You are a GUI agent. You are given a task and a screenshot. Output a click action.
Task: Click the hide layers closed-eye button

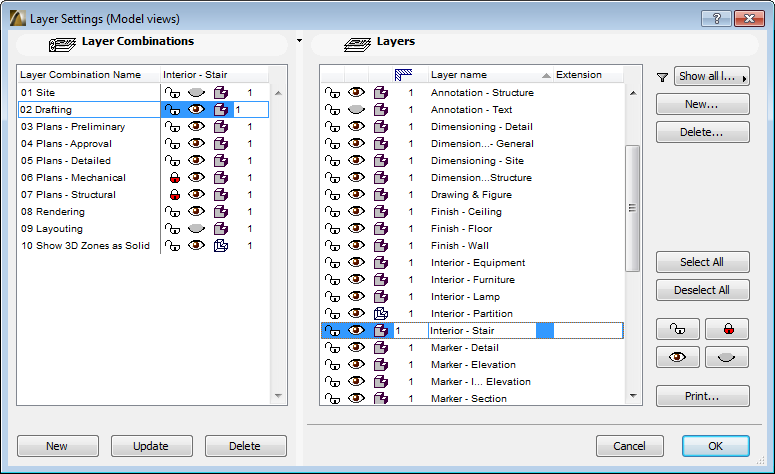727,357
